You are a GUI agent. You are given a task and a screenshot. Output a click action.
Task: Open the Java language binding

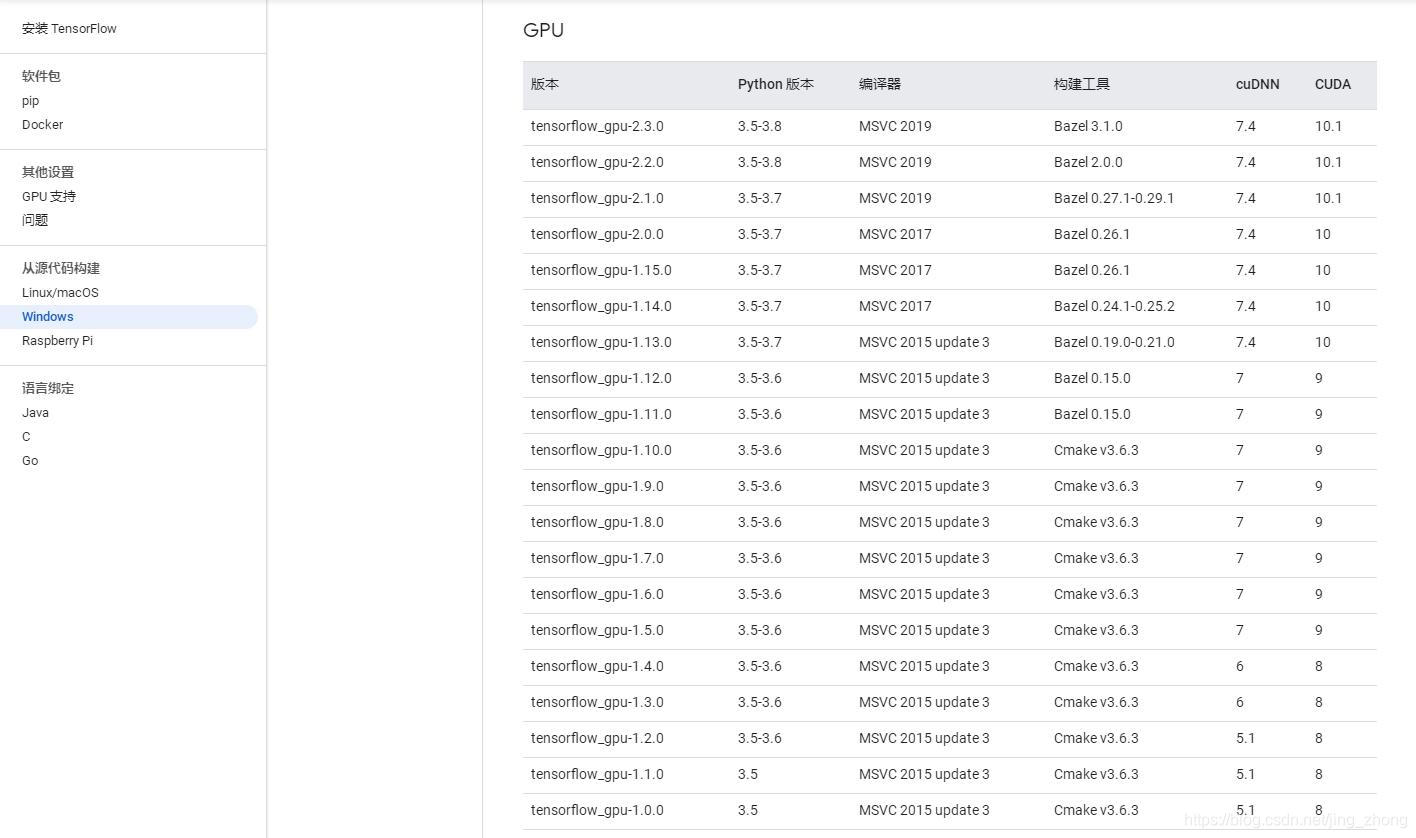point(35,413)
